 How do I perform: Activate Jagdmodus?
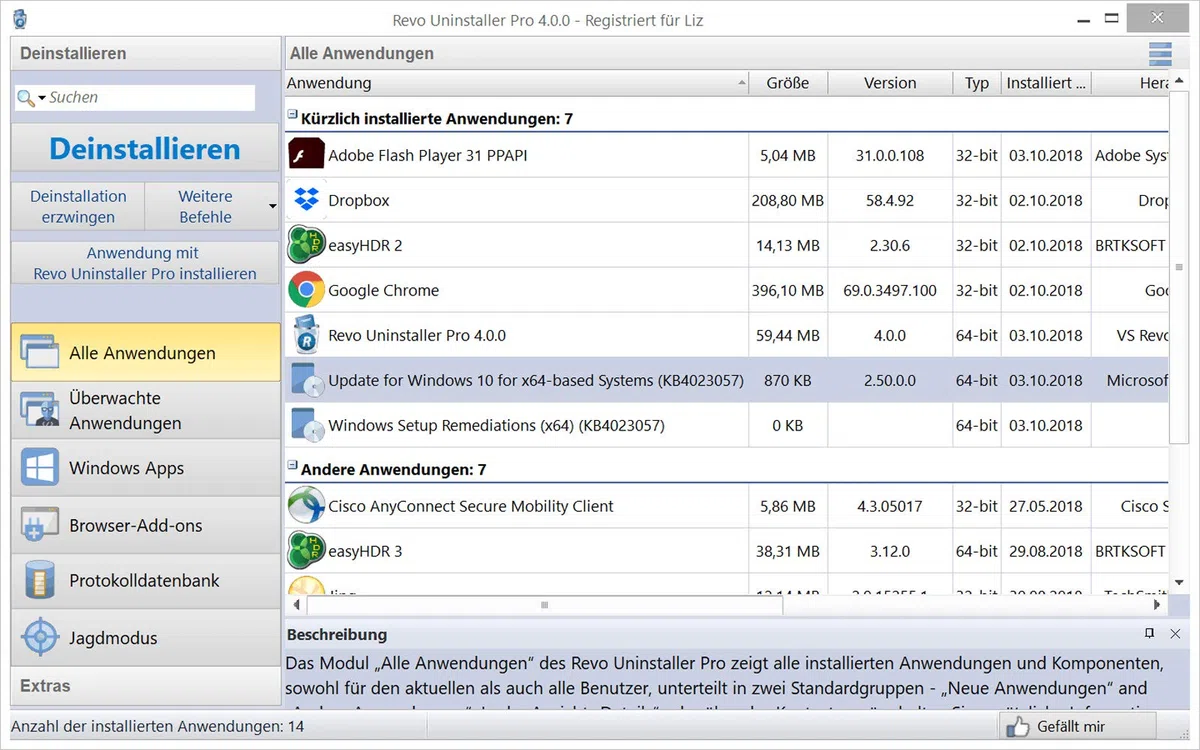pyautogui.click(x=145, y=637)
